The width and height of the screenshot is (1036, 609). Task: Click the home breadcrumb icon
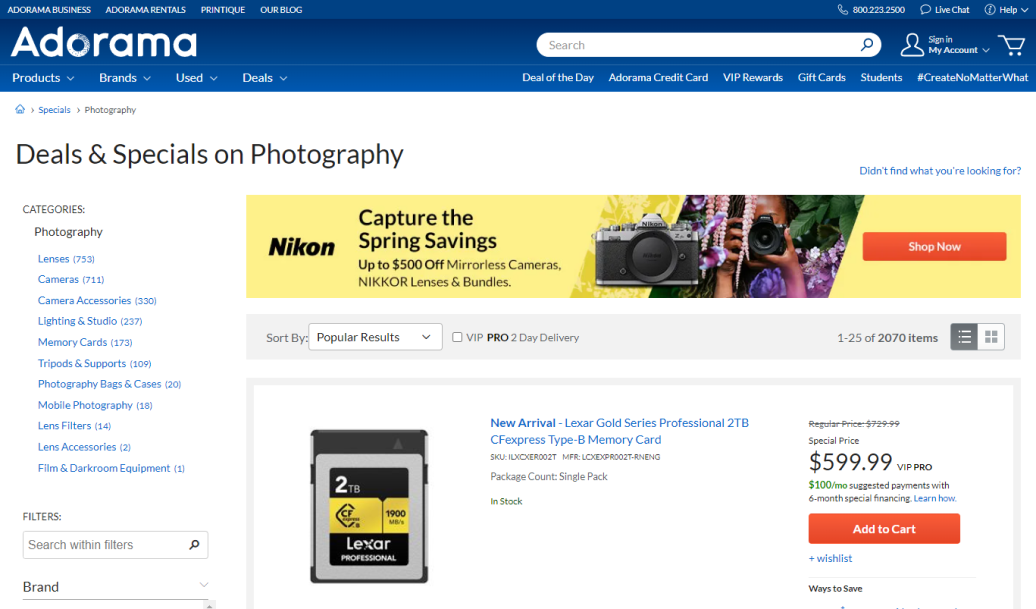[20, 110]
